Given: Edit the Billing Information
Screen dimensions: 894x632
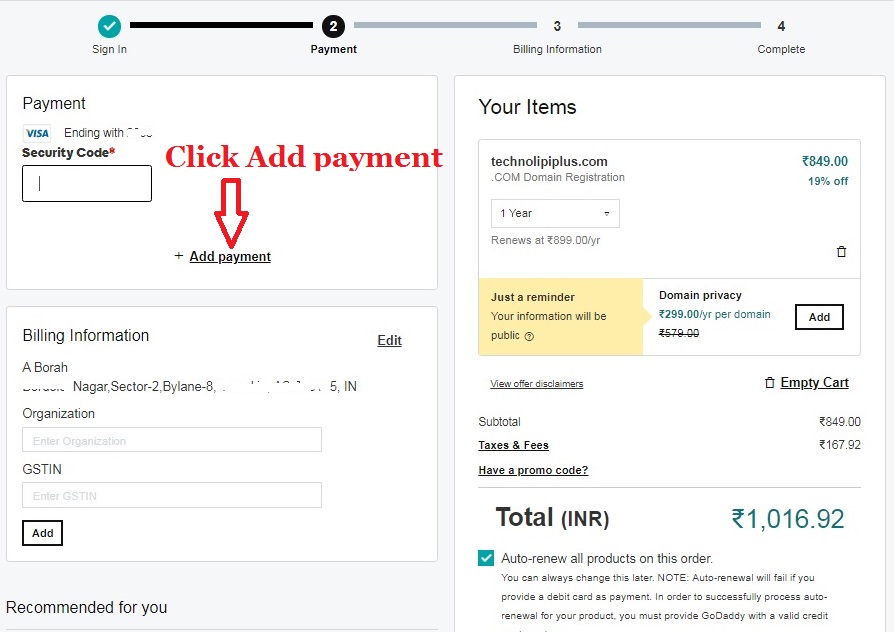Looking at the screenshot, I should [389, 341].
